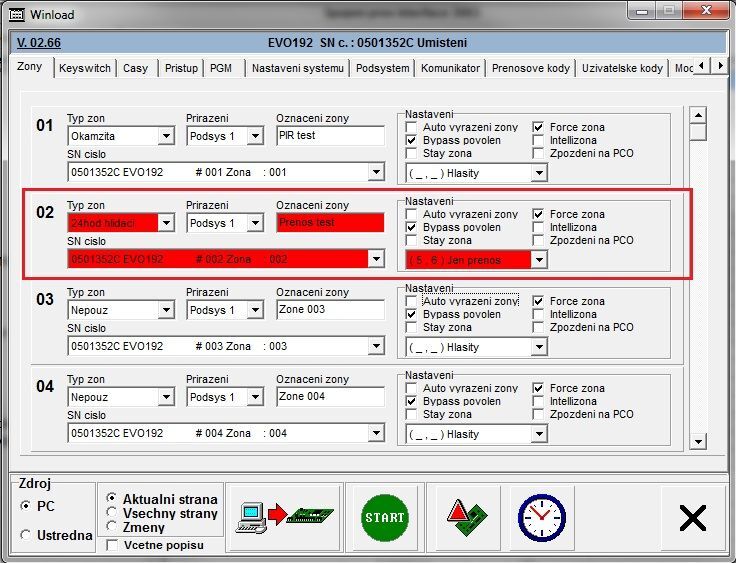Open Typ zon dropdown for zone 01
Viewport: 736px width, 563px height.
(166, 137)
